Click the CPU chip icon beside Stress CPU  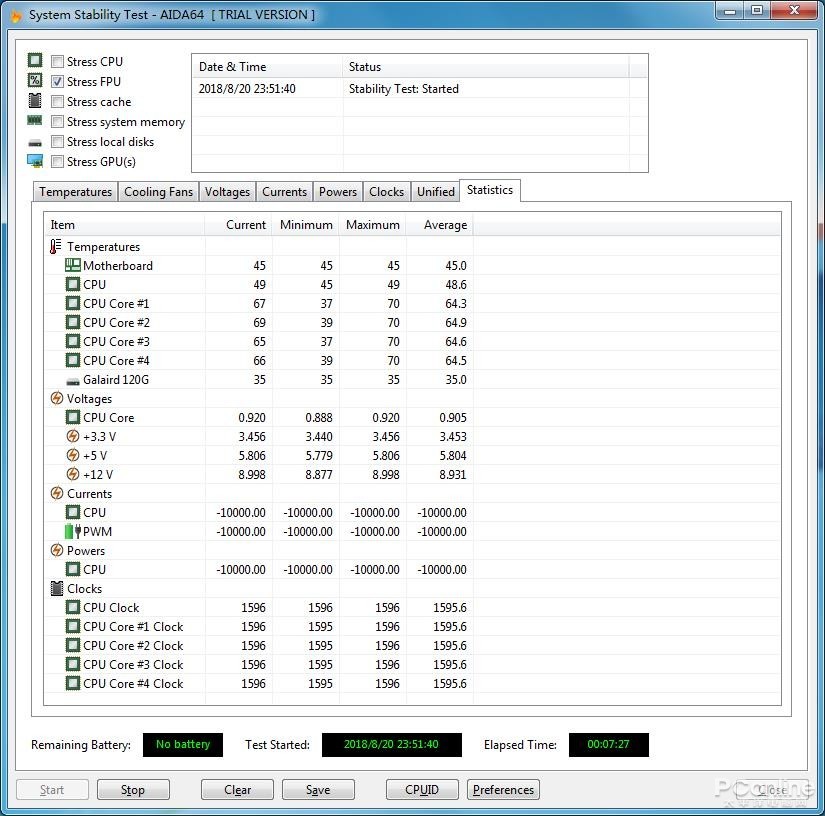(x=35, y=60)
